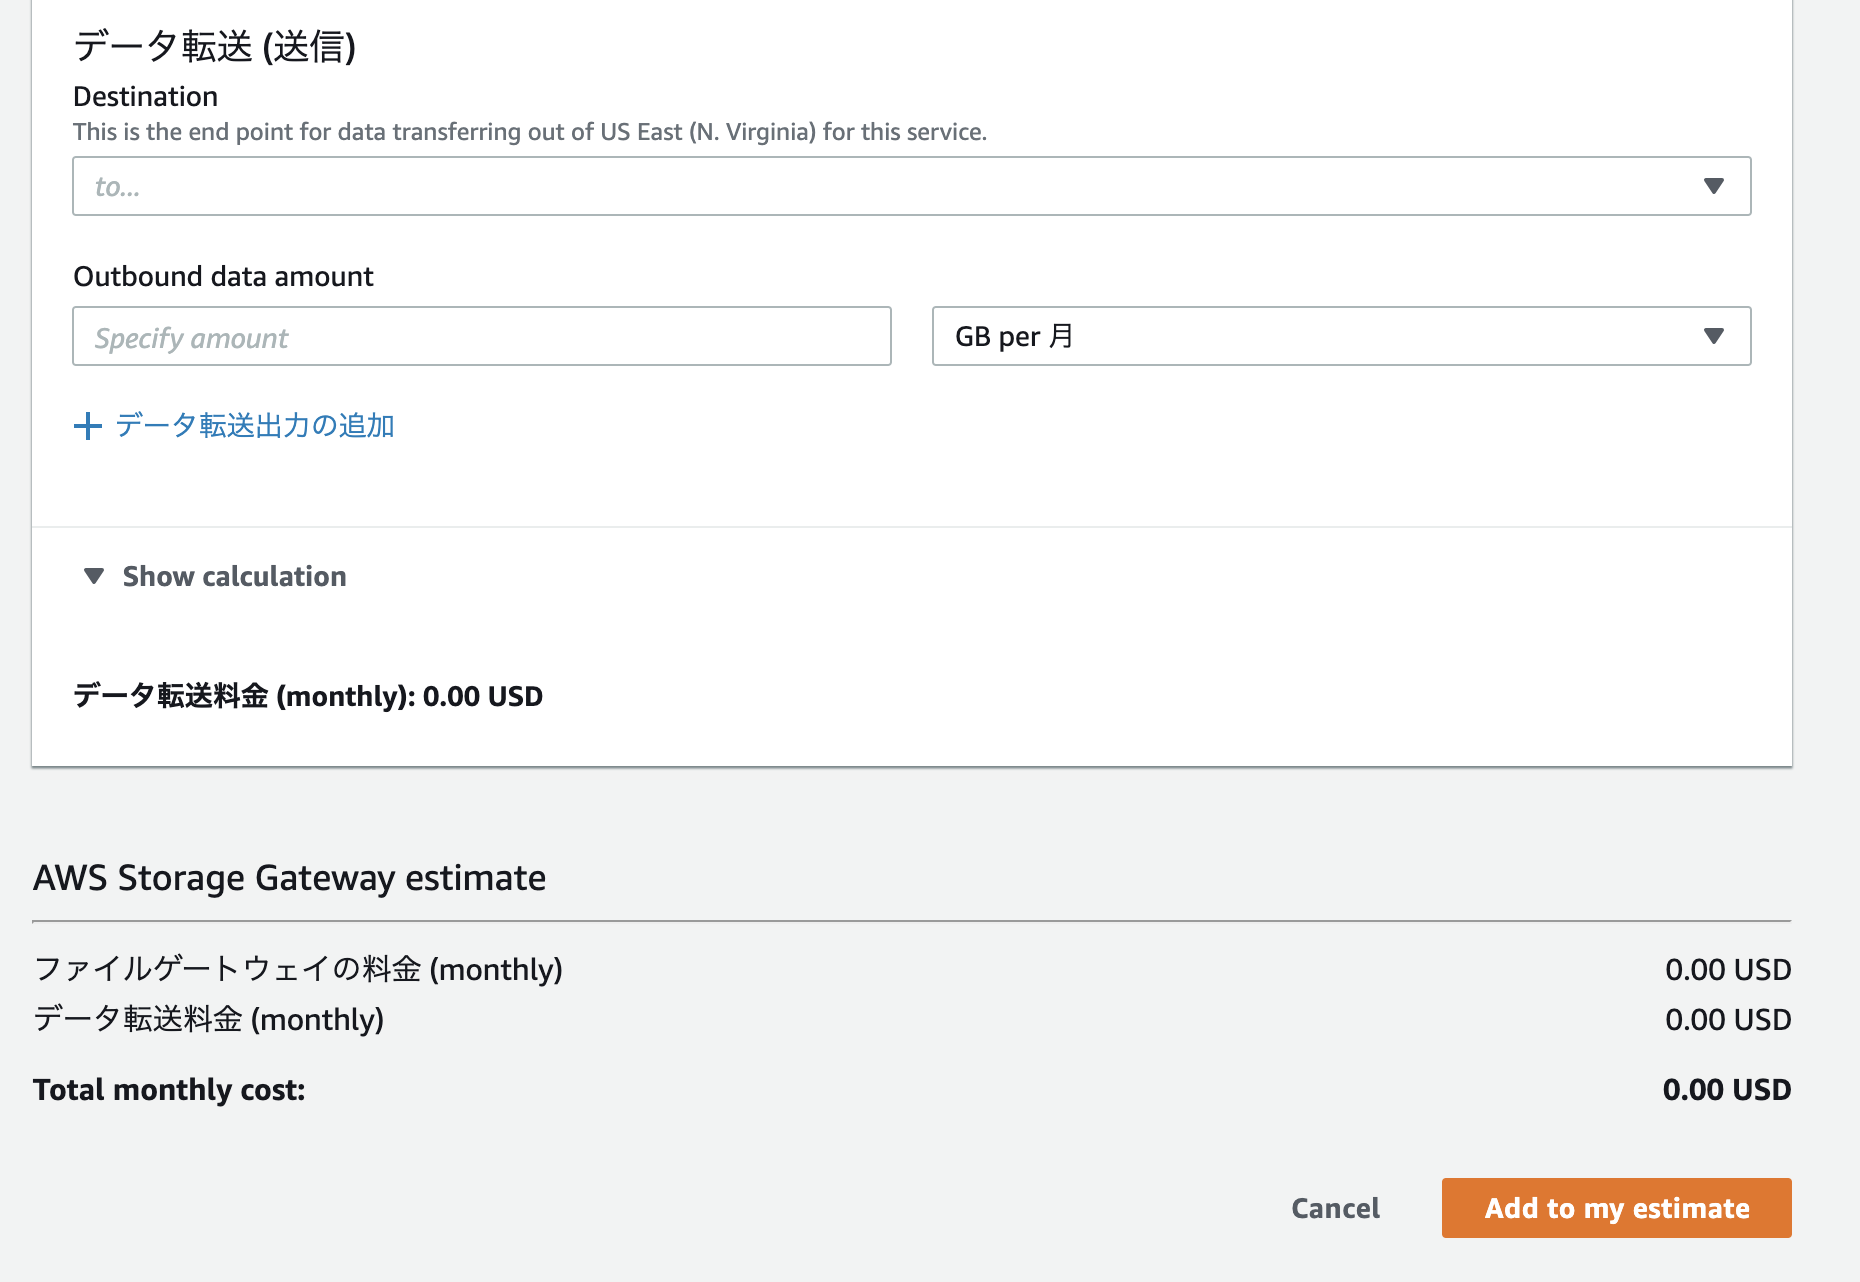Click the Cancel button
The image size is (1860, 1282).
1334,1208
